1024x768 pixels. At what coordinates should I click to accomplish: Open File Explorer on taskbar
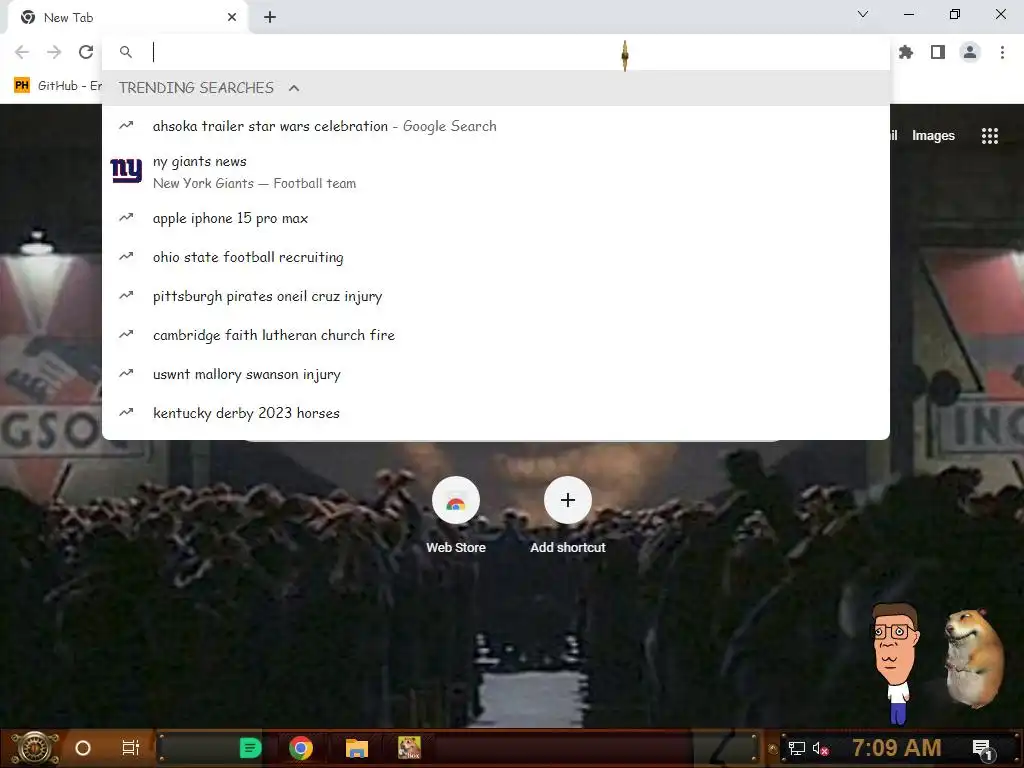pos(357,748)
